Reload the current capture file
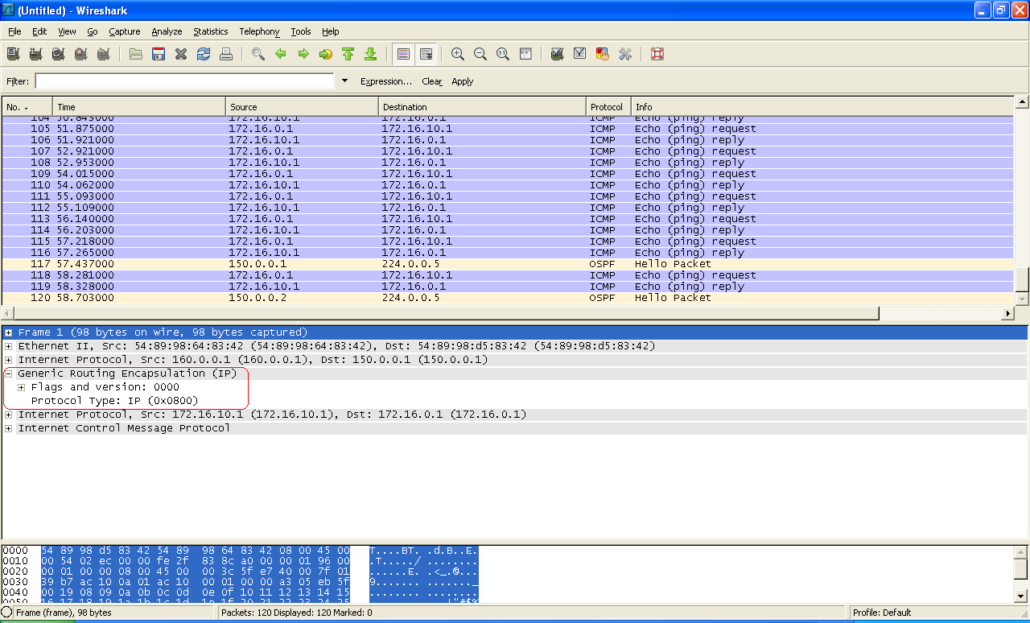This screenshot has width=1030, height=623. coord(203,53)
